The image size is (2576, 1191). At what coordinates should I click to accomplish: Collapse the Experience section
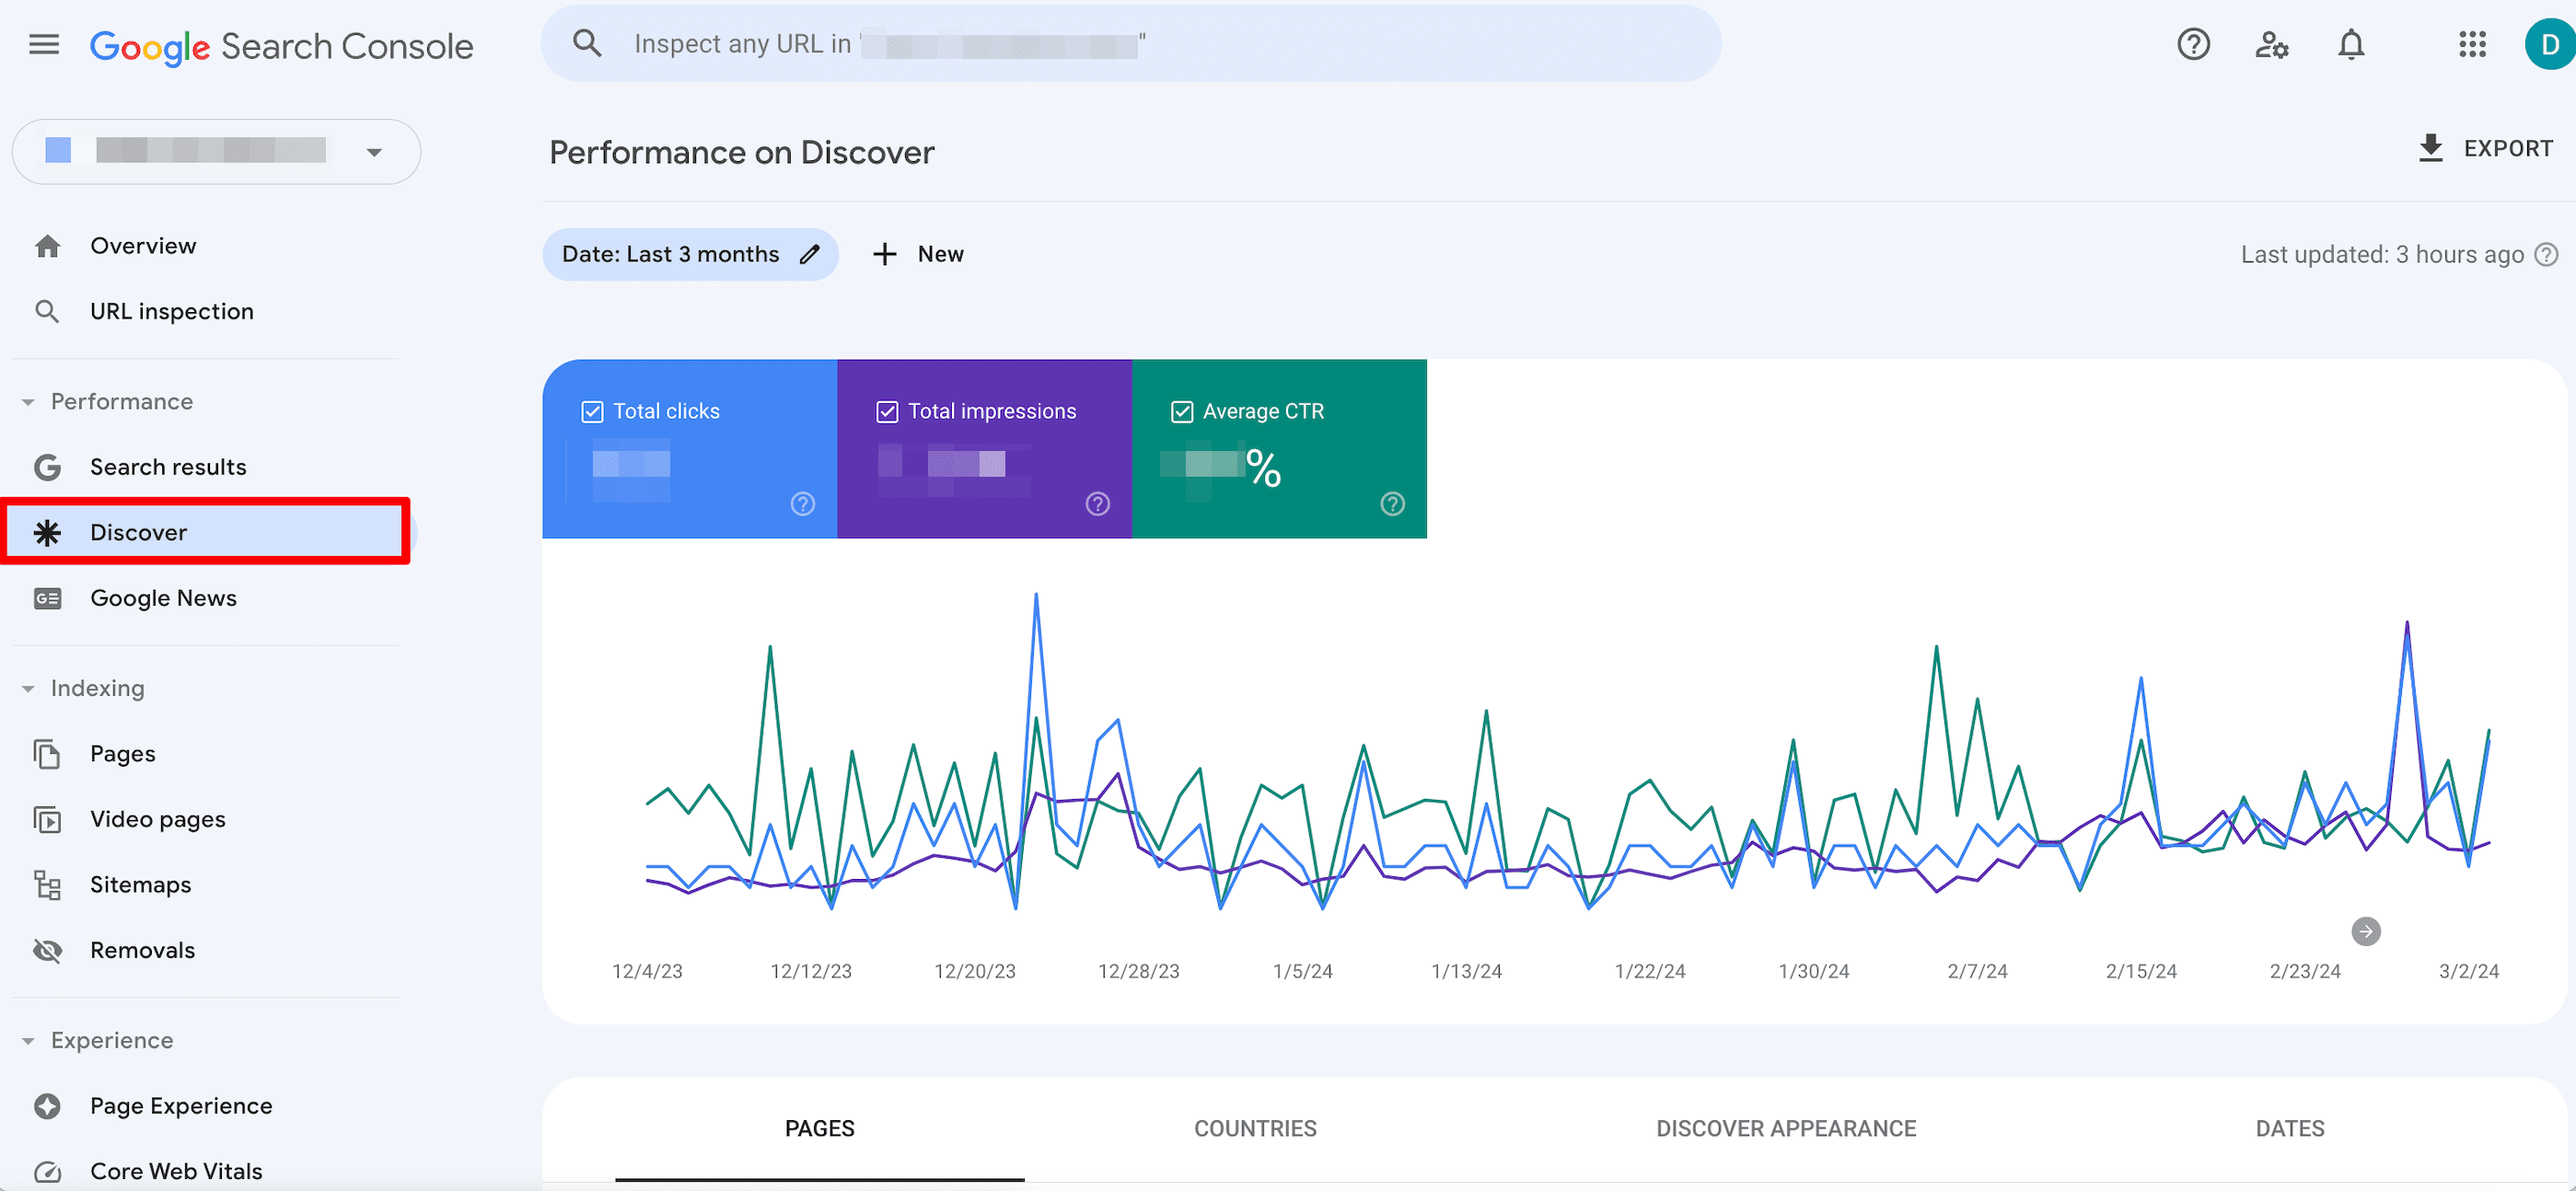point(28,1041)
